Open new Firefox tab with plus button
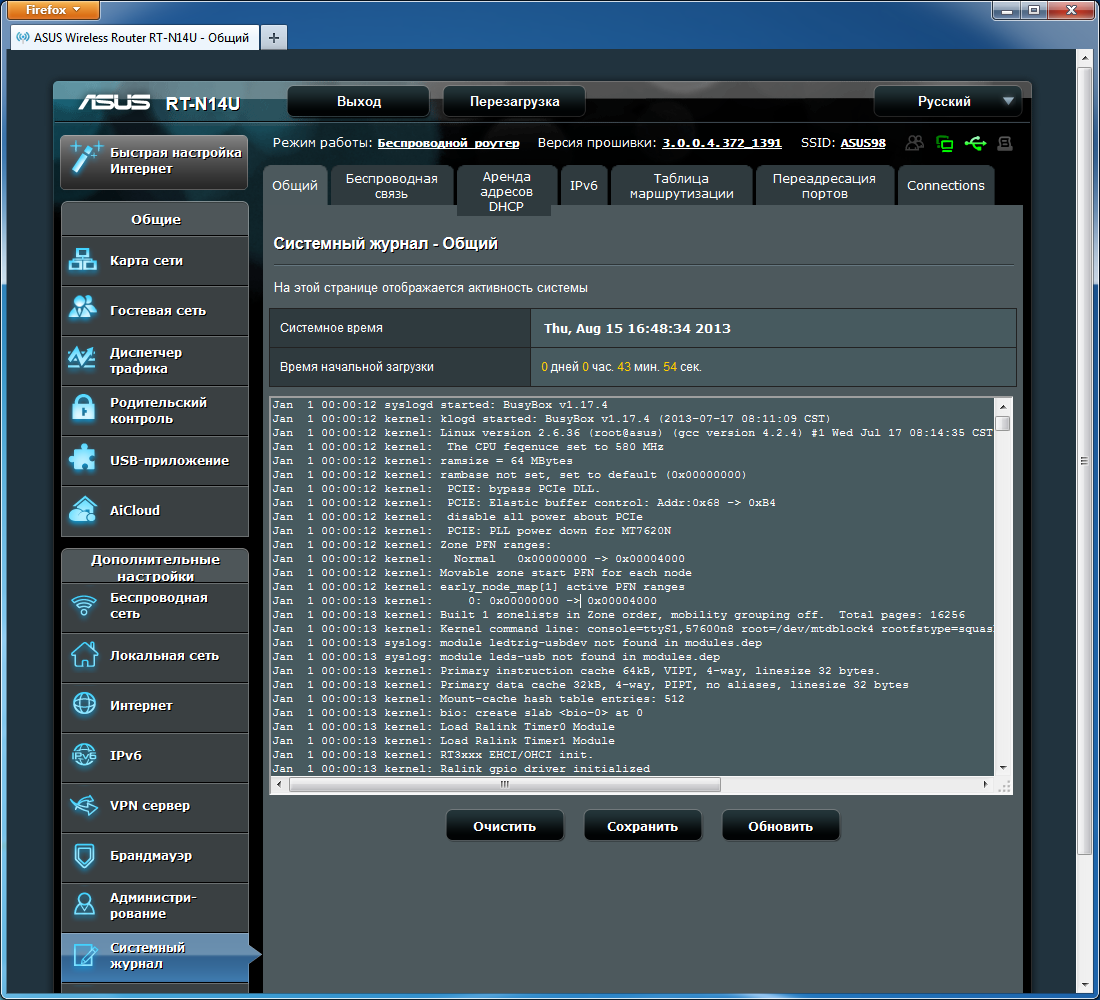 [273, 37]
